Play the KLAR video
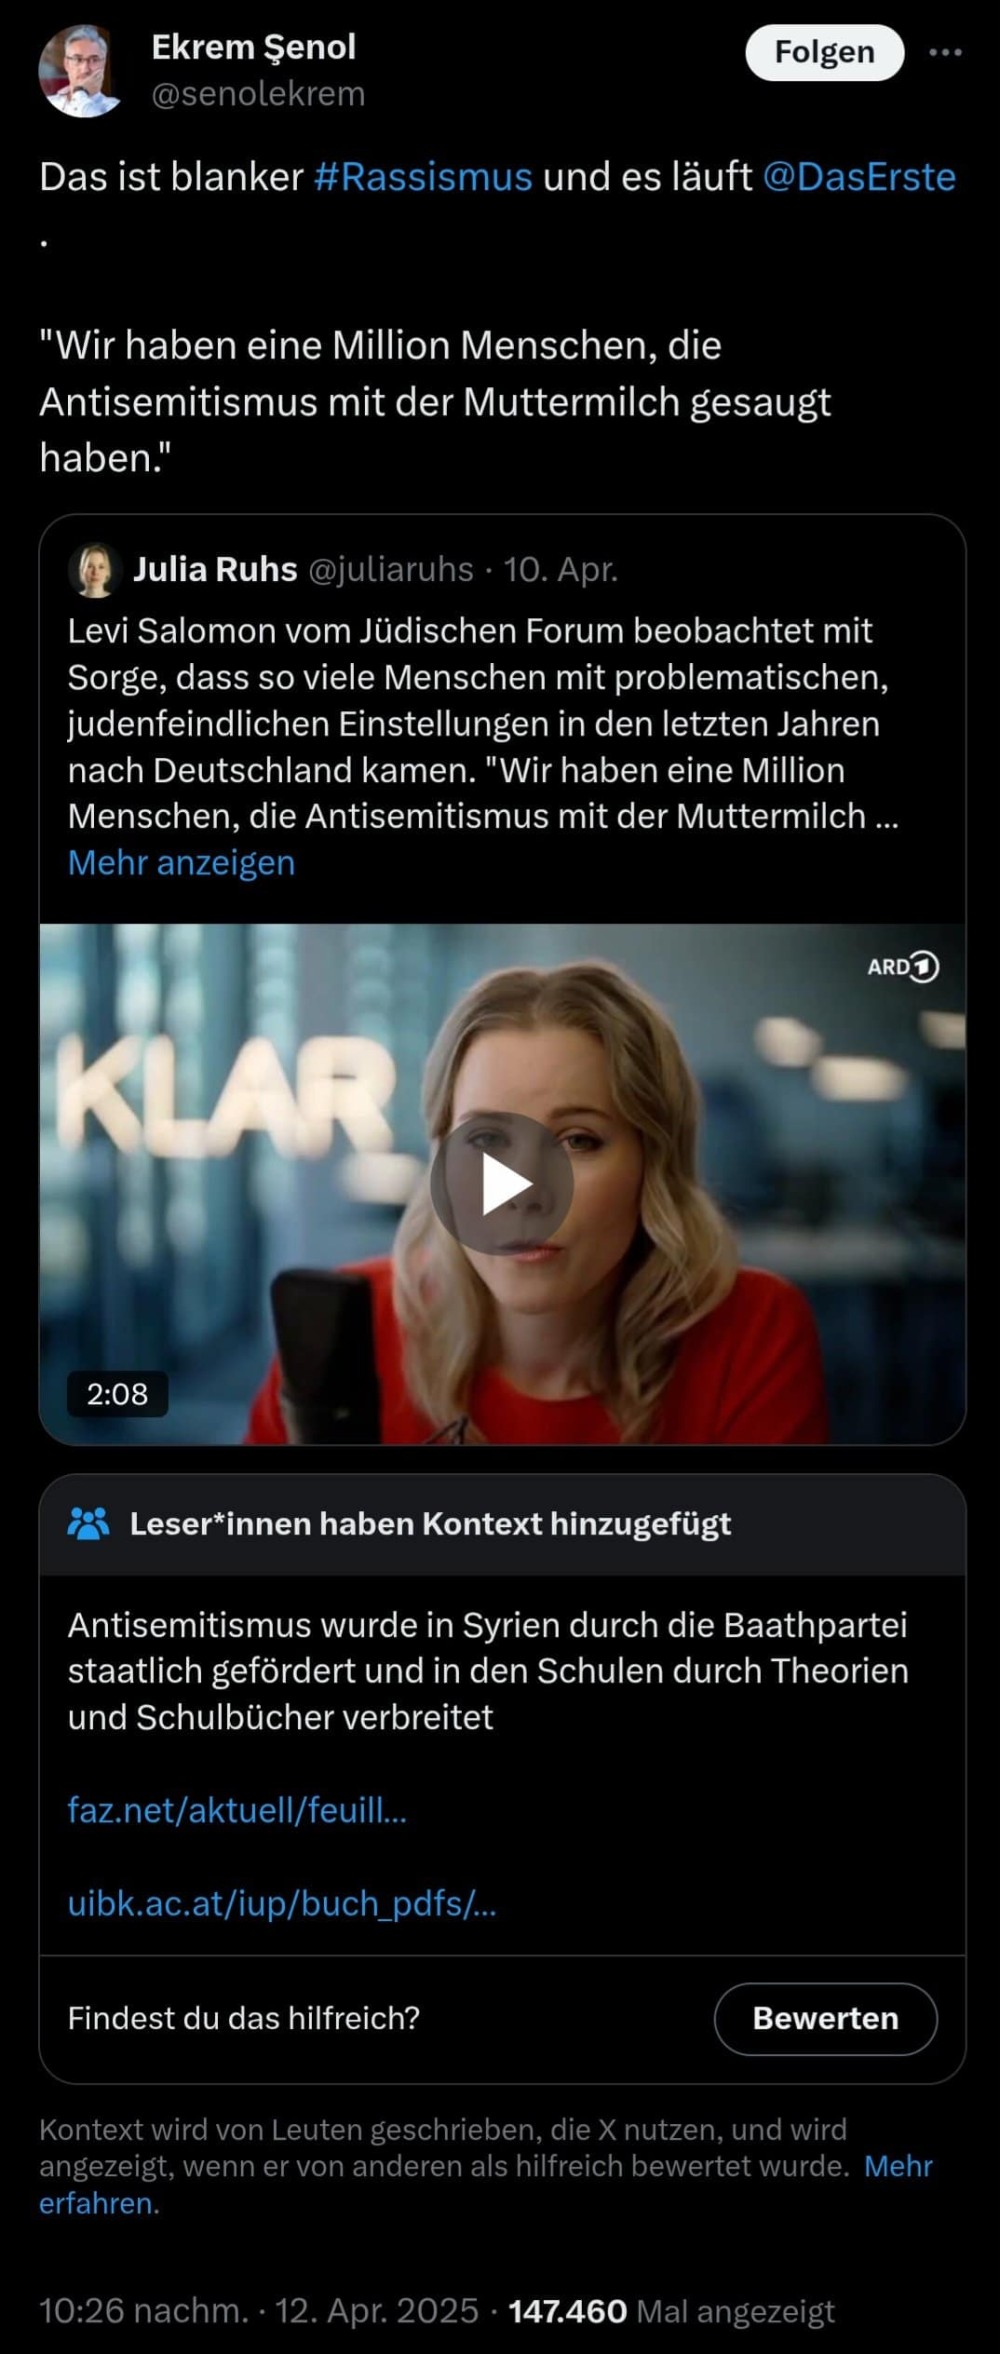 pos(502,1183)
